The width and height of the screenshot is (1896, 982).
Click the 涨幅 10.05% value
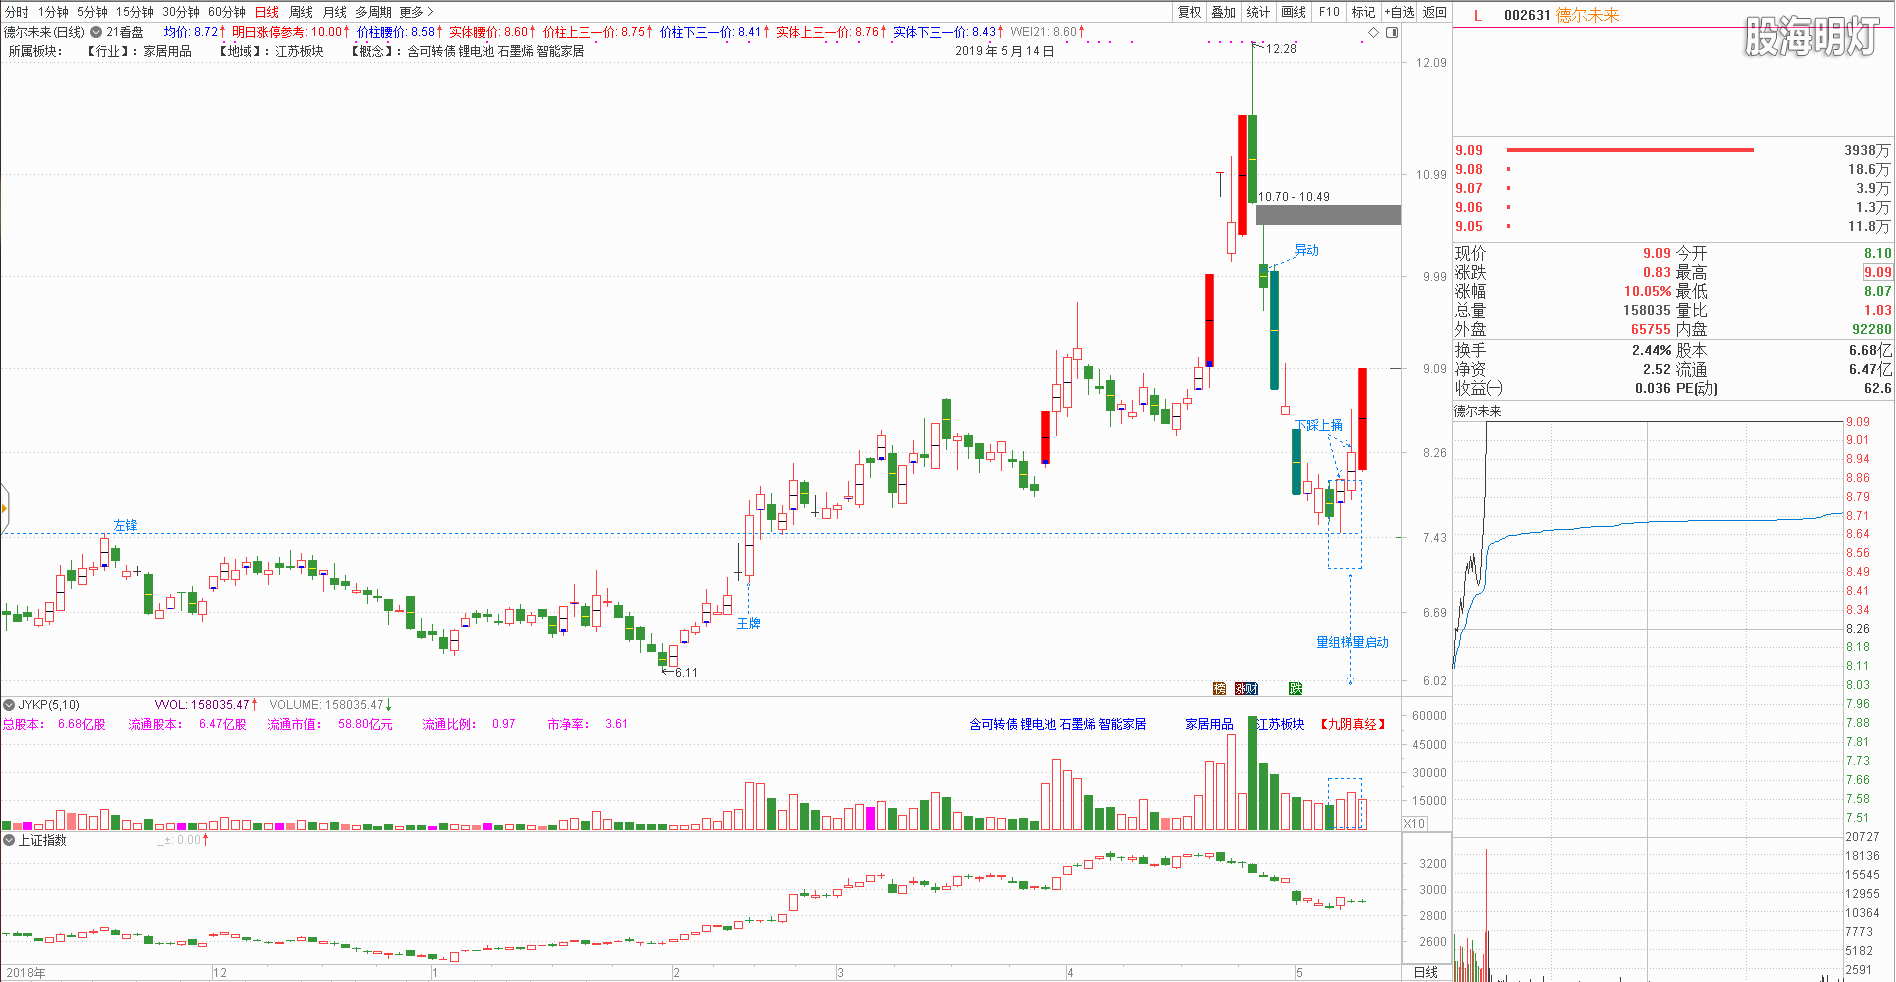[1647, 291]
